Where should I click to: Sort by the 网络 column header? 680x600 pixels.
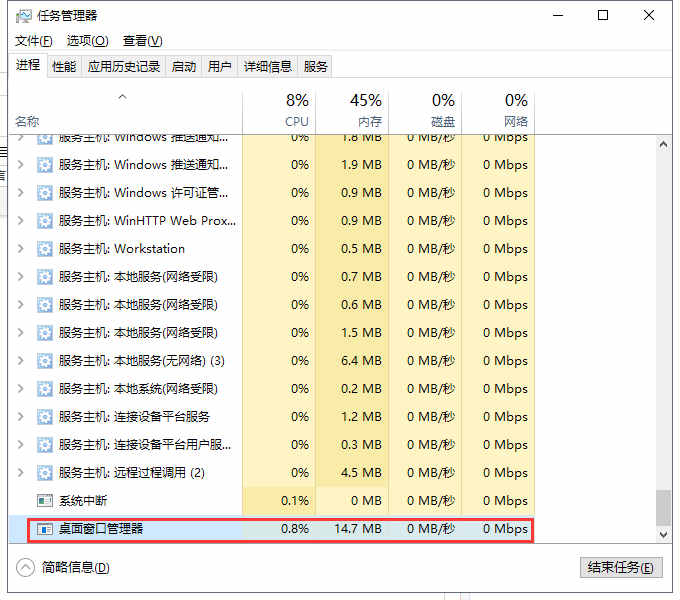point(498,111)
